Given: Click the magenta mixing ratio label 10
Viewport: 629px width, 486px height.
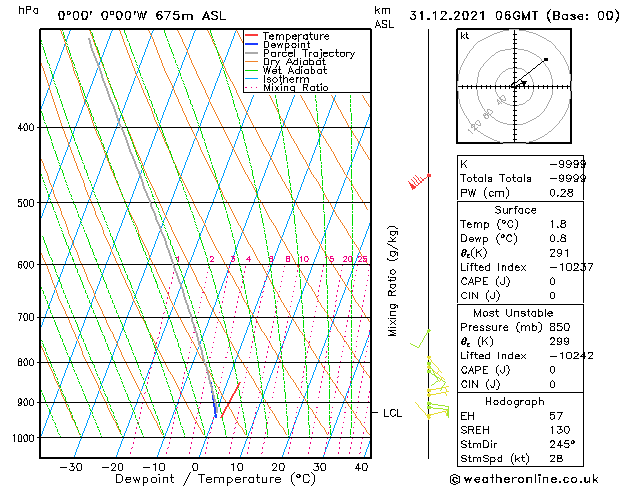Looking at the screenshot, I should point(304,259).
